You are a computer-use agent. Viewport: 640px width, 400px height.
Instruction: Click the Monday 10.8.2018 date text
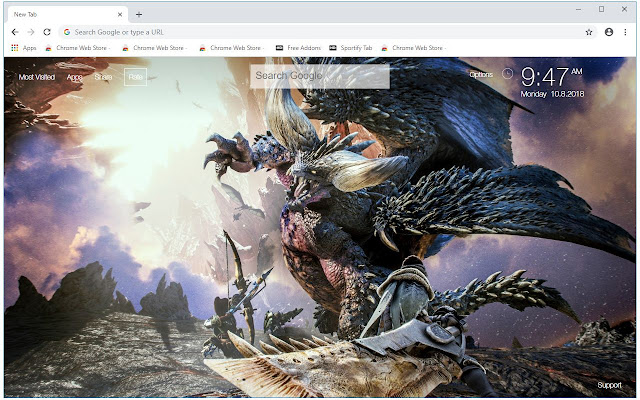pos(552,94)
